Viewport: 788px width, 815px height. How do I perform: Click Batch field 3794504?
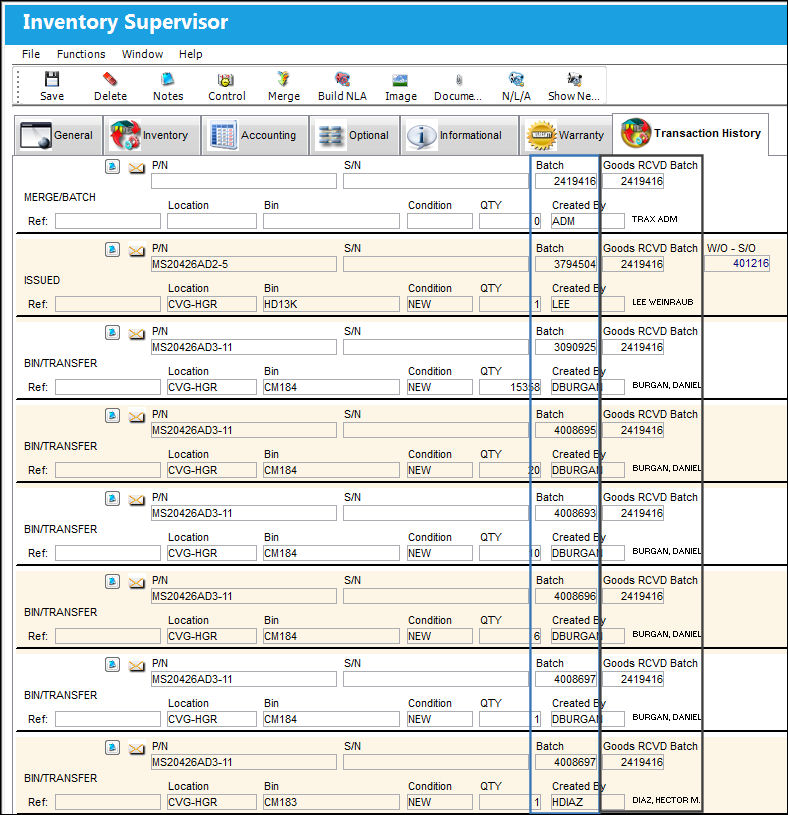pyautogui.click(x=566, y=264)
